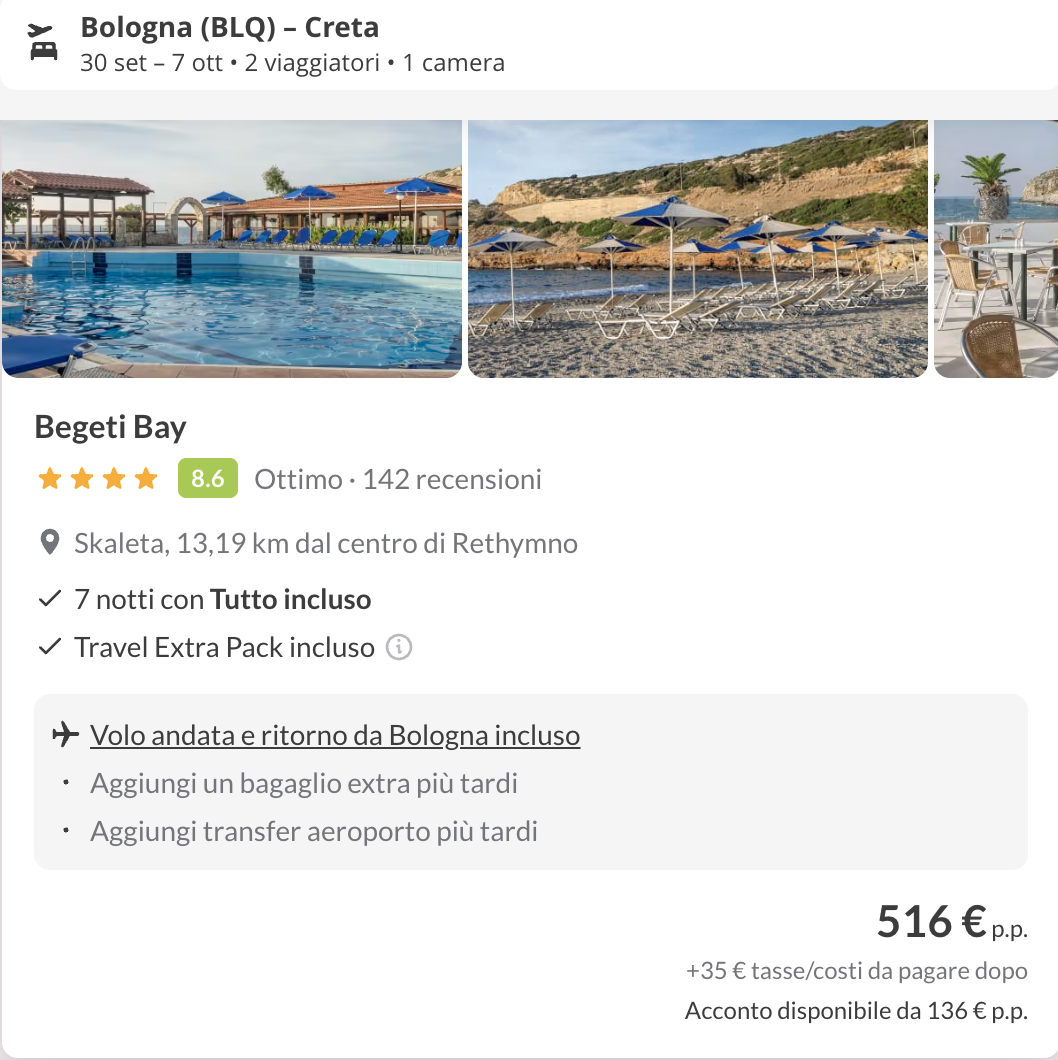
Task: Open the pool photo of Begeti Bay
Action: pos(231,248)
